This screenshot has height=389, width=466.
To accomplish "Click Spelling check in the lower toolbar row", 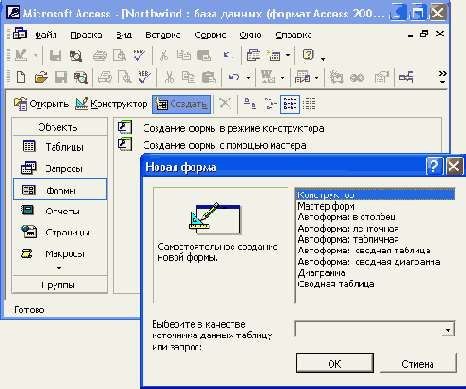I will click(144, 78).
